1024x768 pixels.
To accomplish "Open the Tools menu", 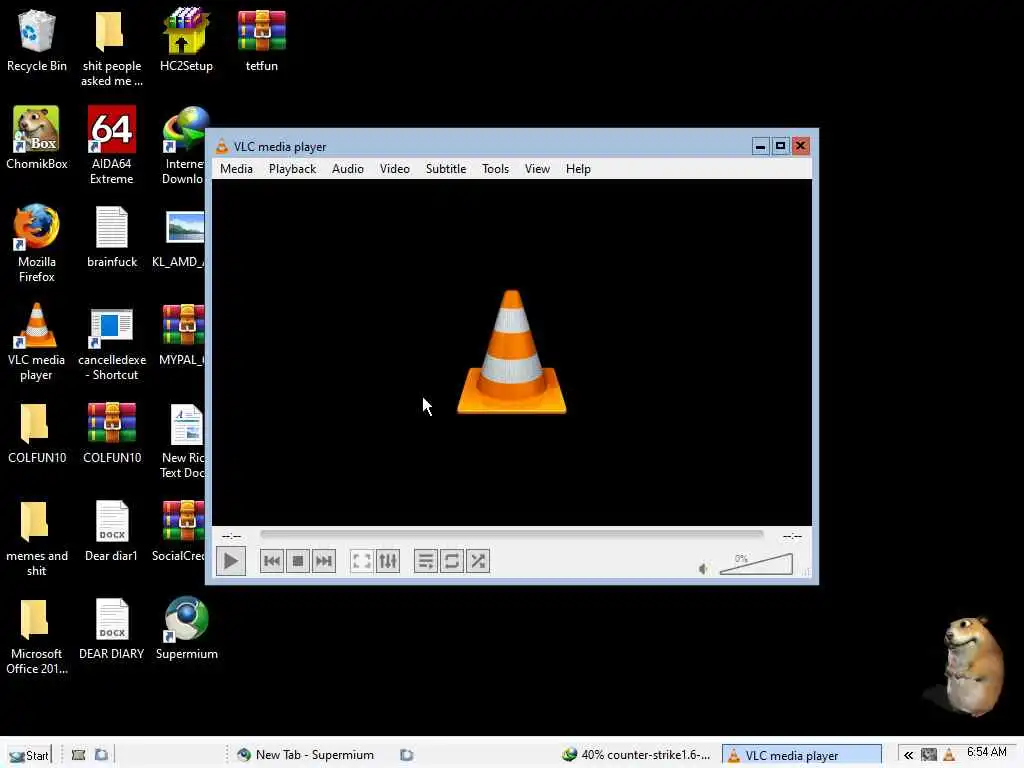I will click(495, 168).
